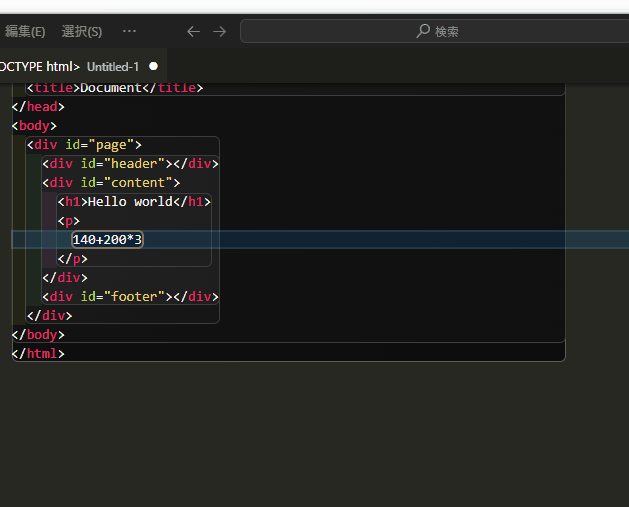This screenshot has width=629, height=507.
Task: Place the cursor in the 140+200*3 text
Action: pos(107,239)
